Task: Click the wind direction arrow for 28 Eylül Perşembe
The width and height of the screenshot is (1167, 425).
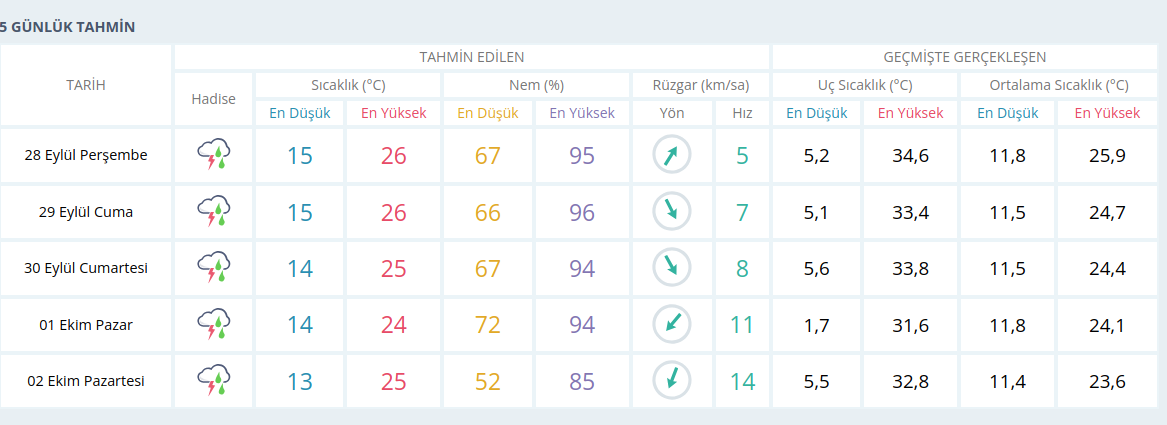Action: [x=671, y=155]
